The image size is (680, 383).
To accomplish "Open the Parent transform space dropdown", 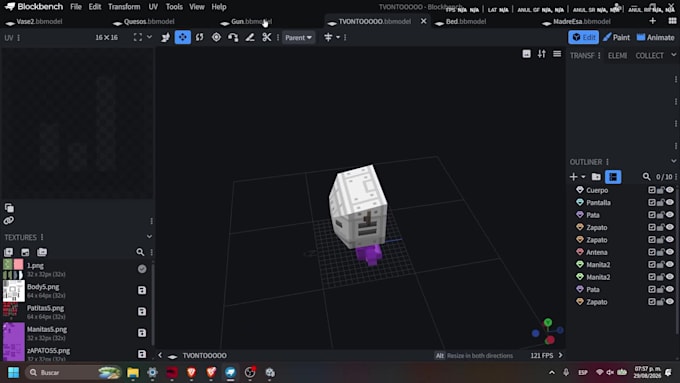I will click(x=298, y=38).
